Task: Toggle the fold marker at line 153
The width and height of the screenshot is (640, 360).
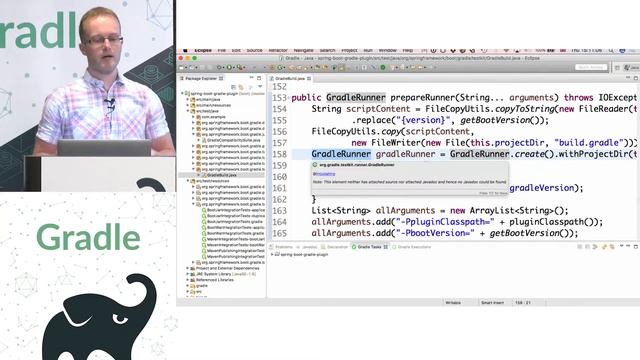Action: tap(289, 98)
